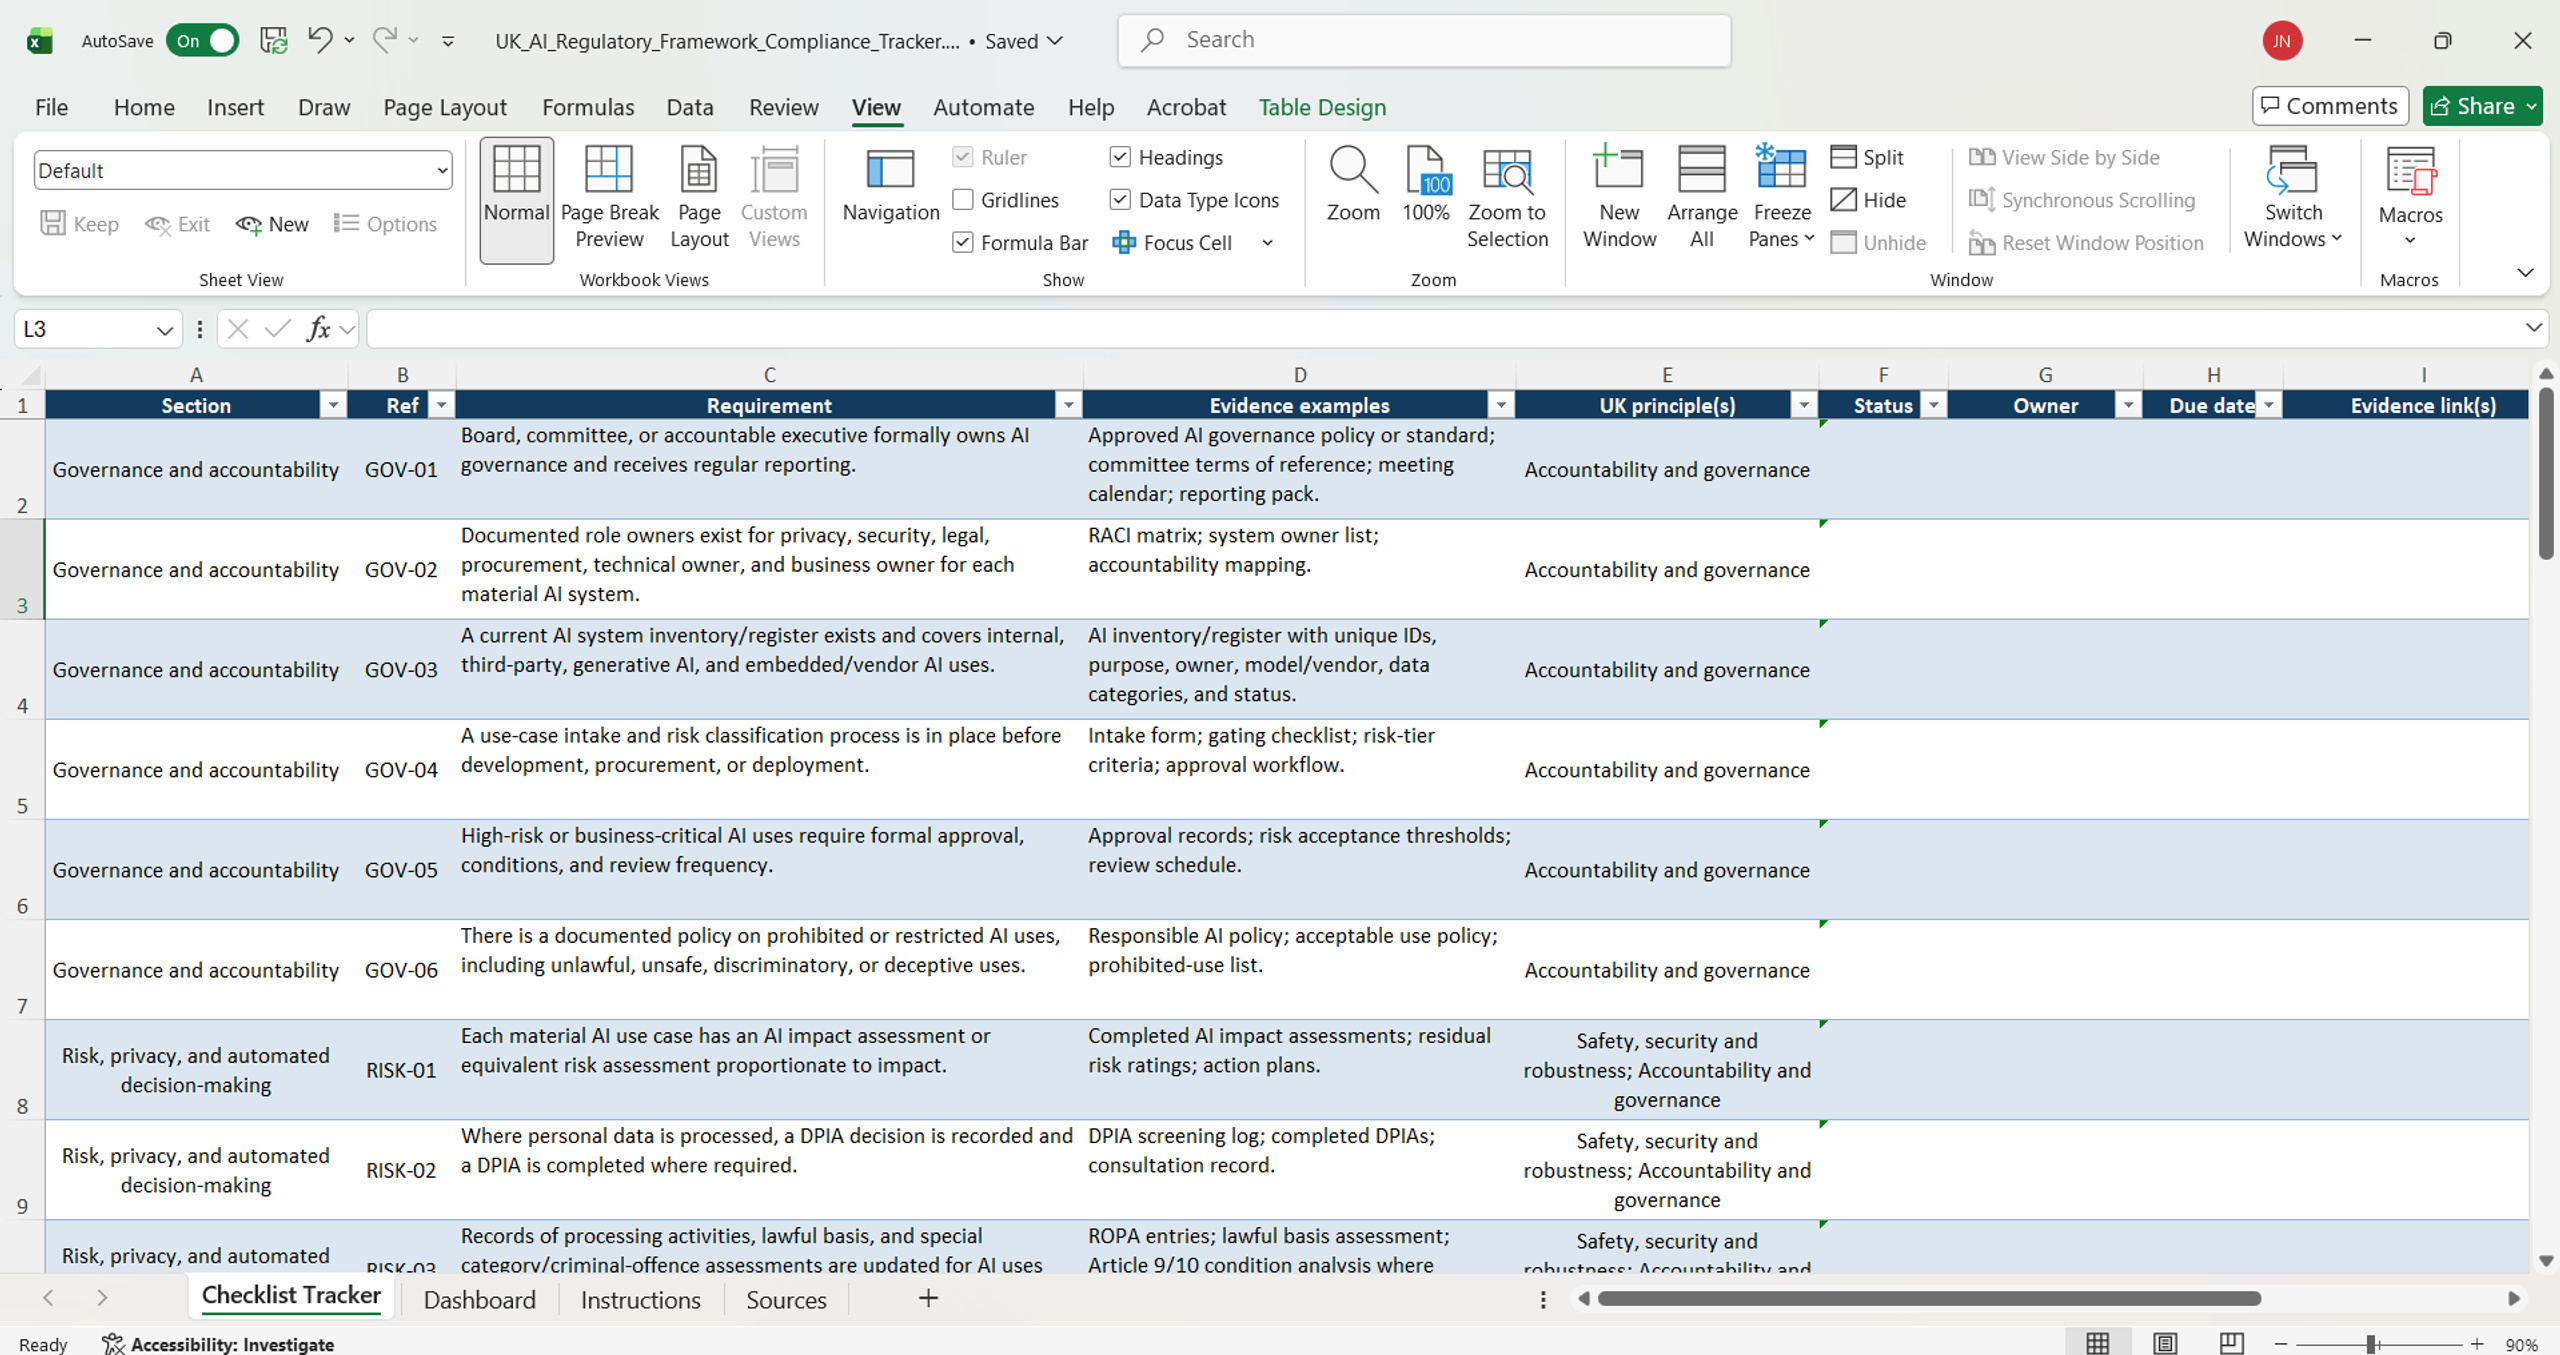
Task: Undo the last action
Action: coord(320,40)
